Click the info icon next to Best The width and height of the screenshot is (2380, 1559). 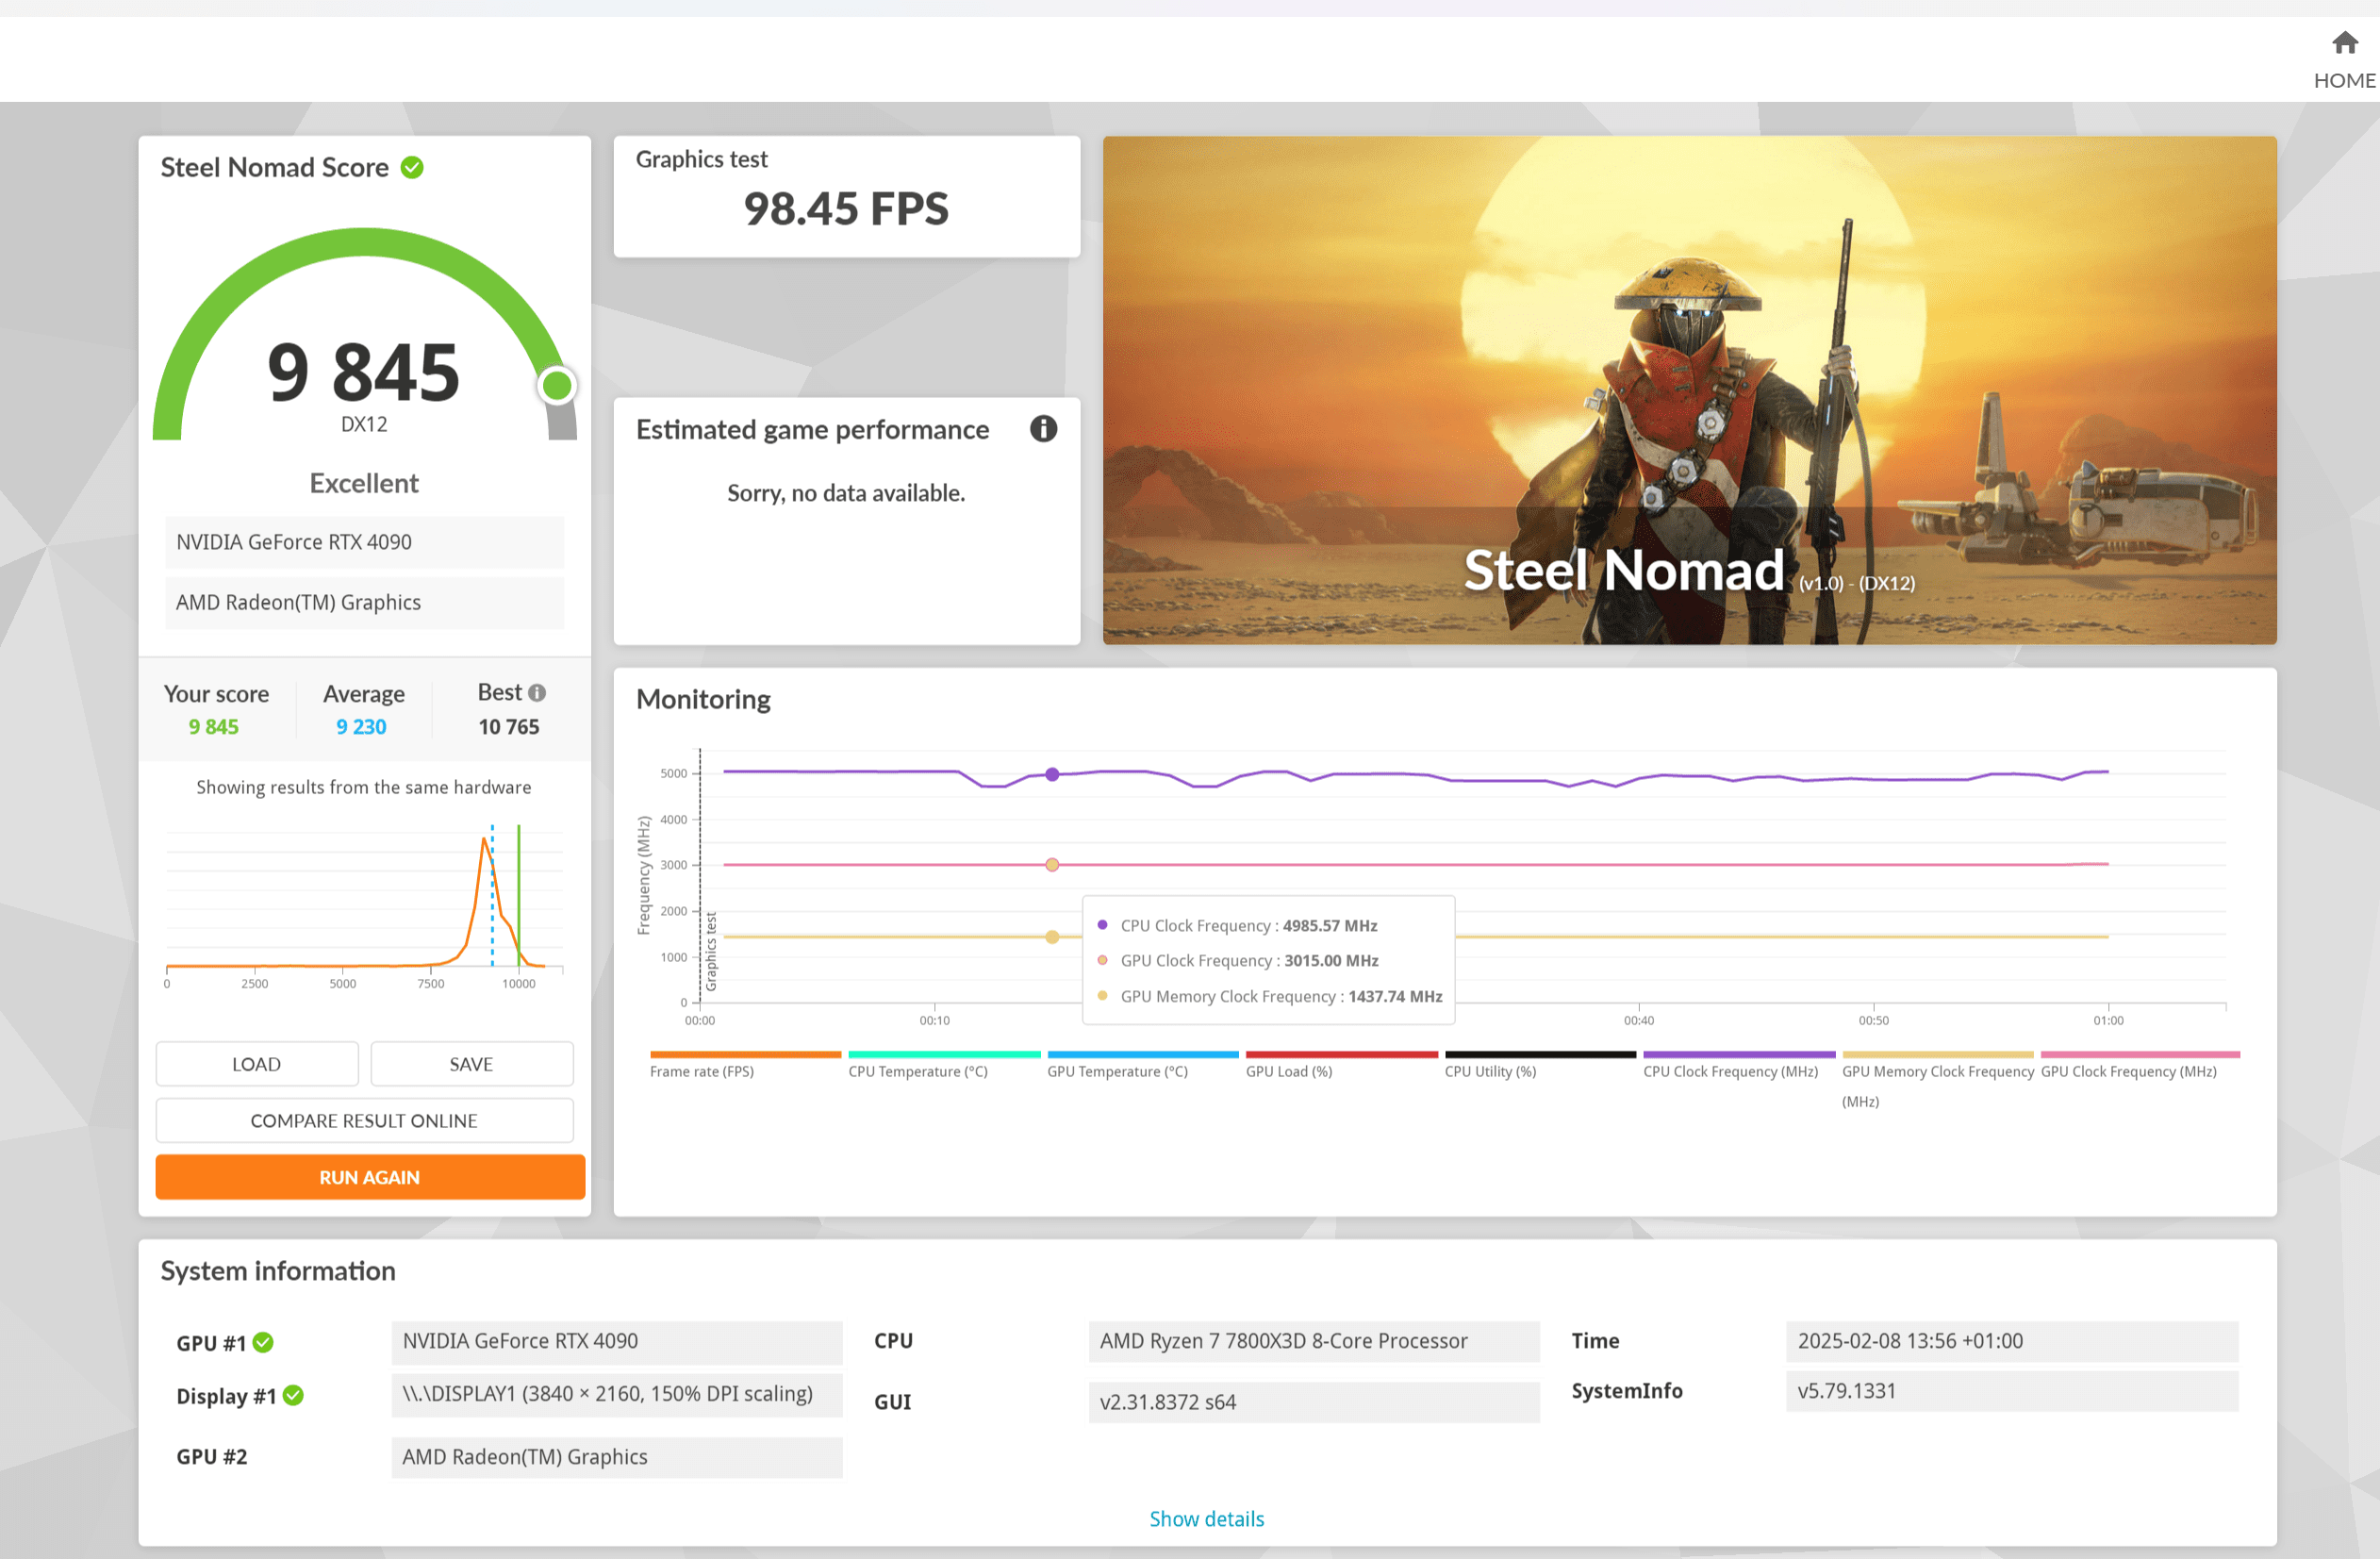point(537,693)
